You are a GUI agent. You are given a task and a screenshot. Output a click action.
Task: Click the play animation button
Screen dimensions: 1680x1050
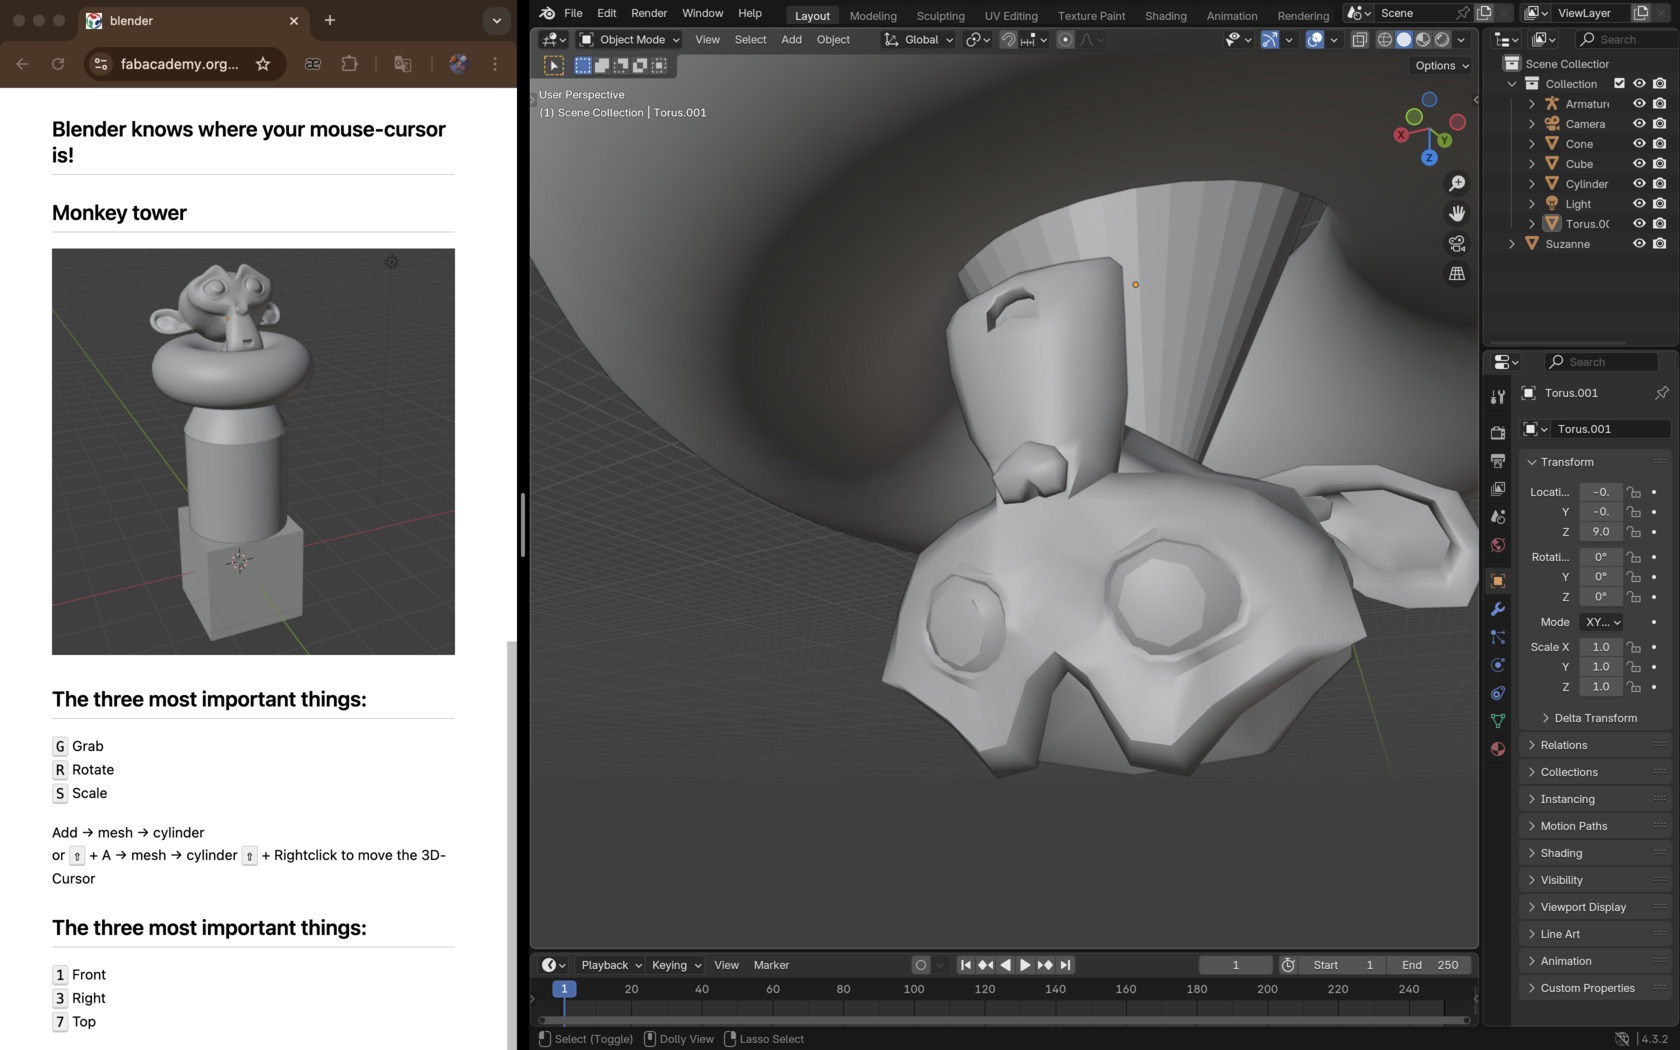tap(1025, 965)
